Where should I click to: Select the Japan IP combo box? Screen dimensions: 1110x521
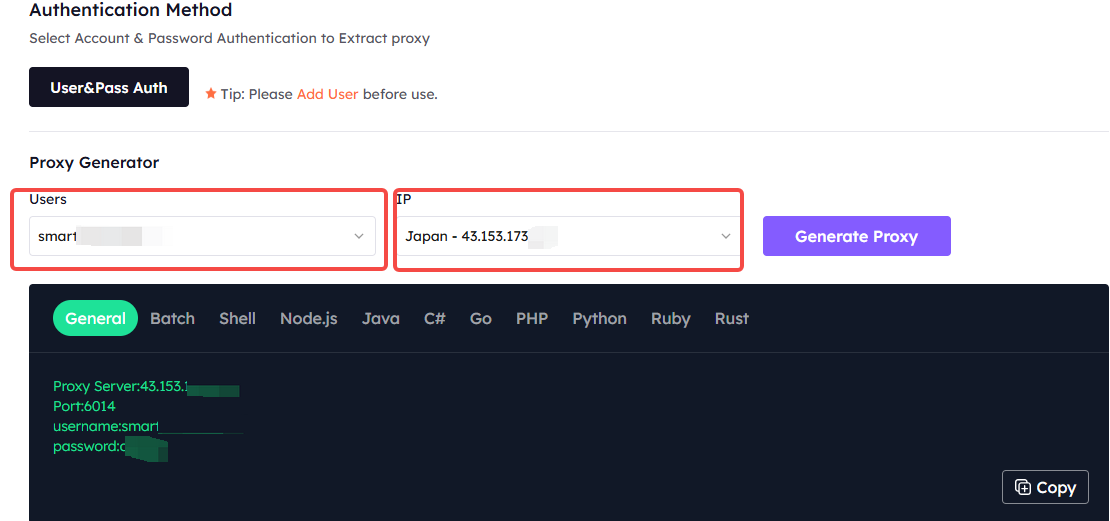click(x=568, y=236)
